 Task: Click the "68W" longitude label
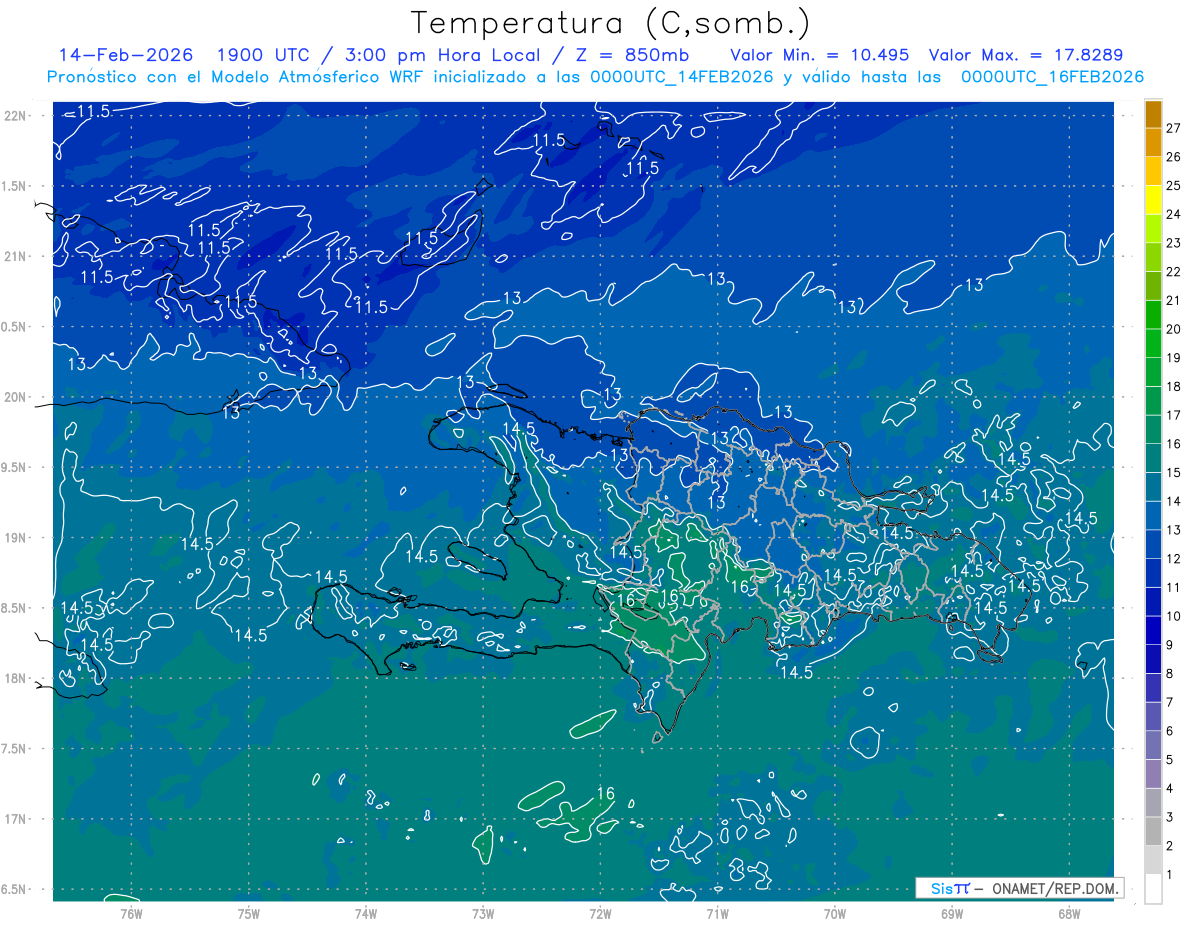coord(1069,913)
